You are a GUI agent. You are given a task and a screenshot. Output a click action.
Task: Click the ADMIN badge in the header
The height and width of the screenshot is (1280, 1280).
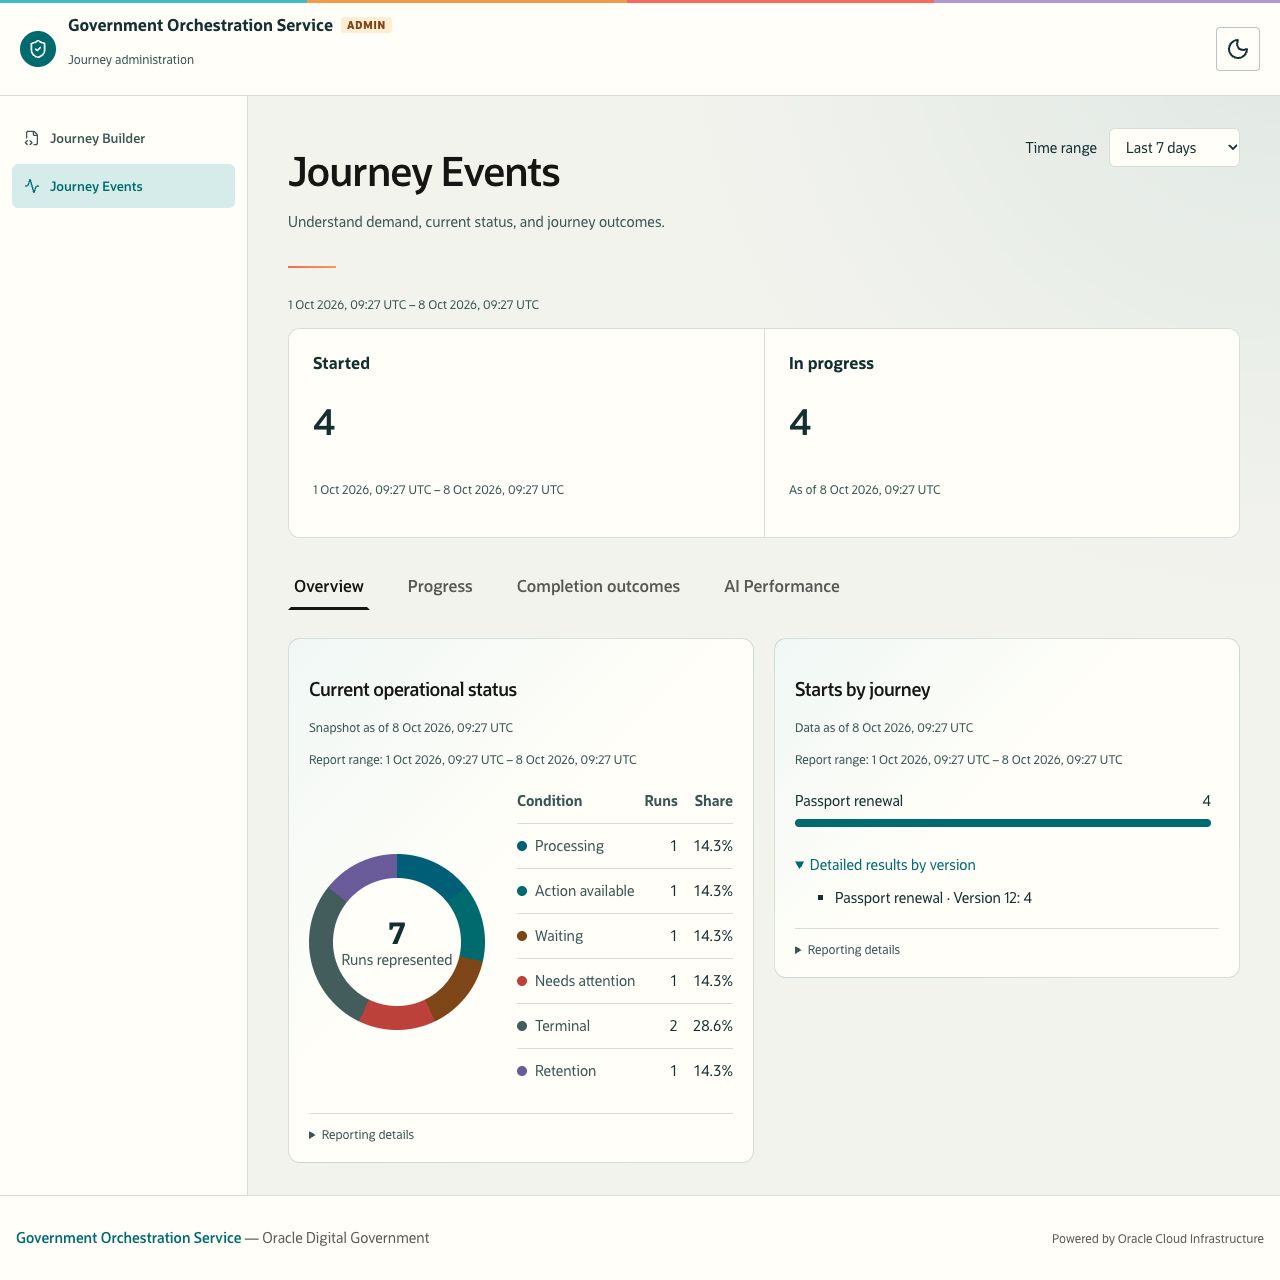[366, 25]
